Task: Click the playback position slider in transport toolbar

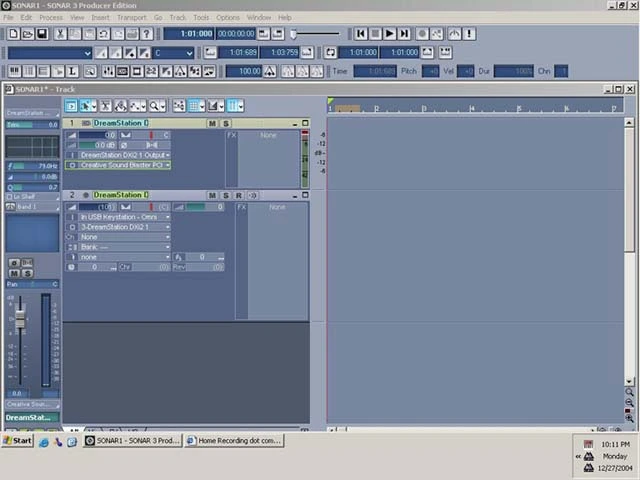Action: [293, 34]
